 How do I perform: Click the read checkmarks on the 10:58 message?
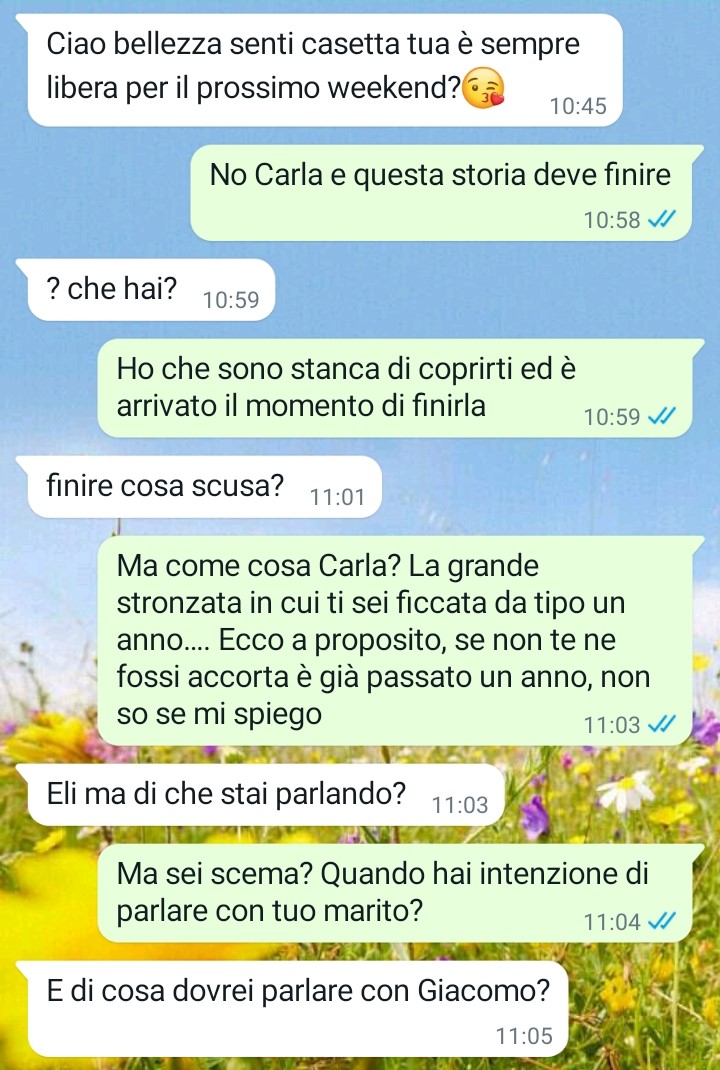[x=661, y=220]
